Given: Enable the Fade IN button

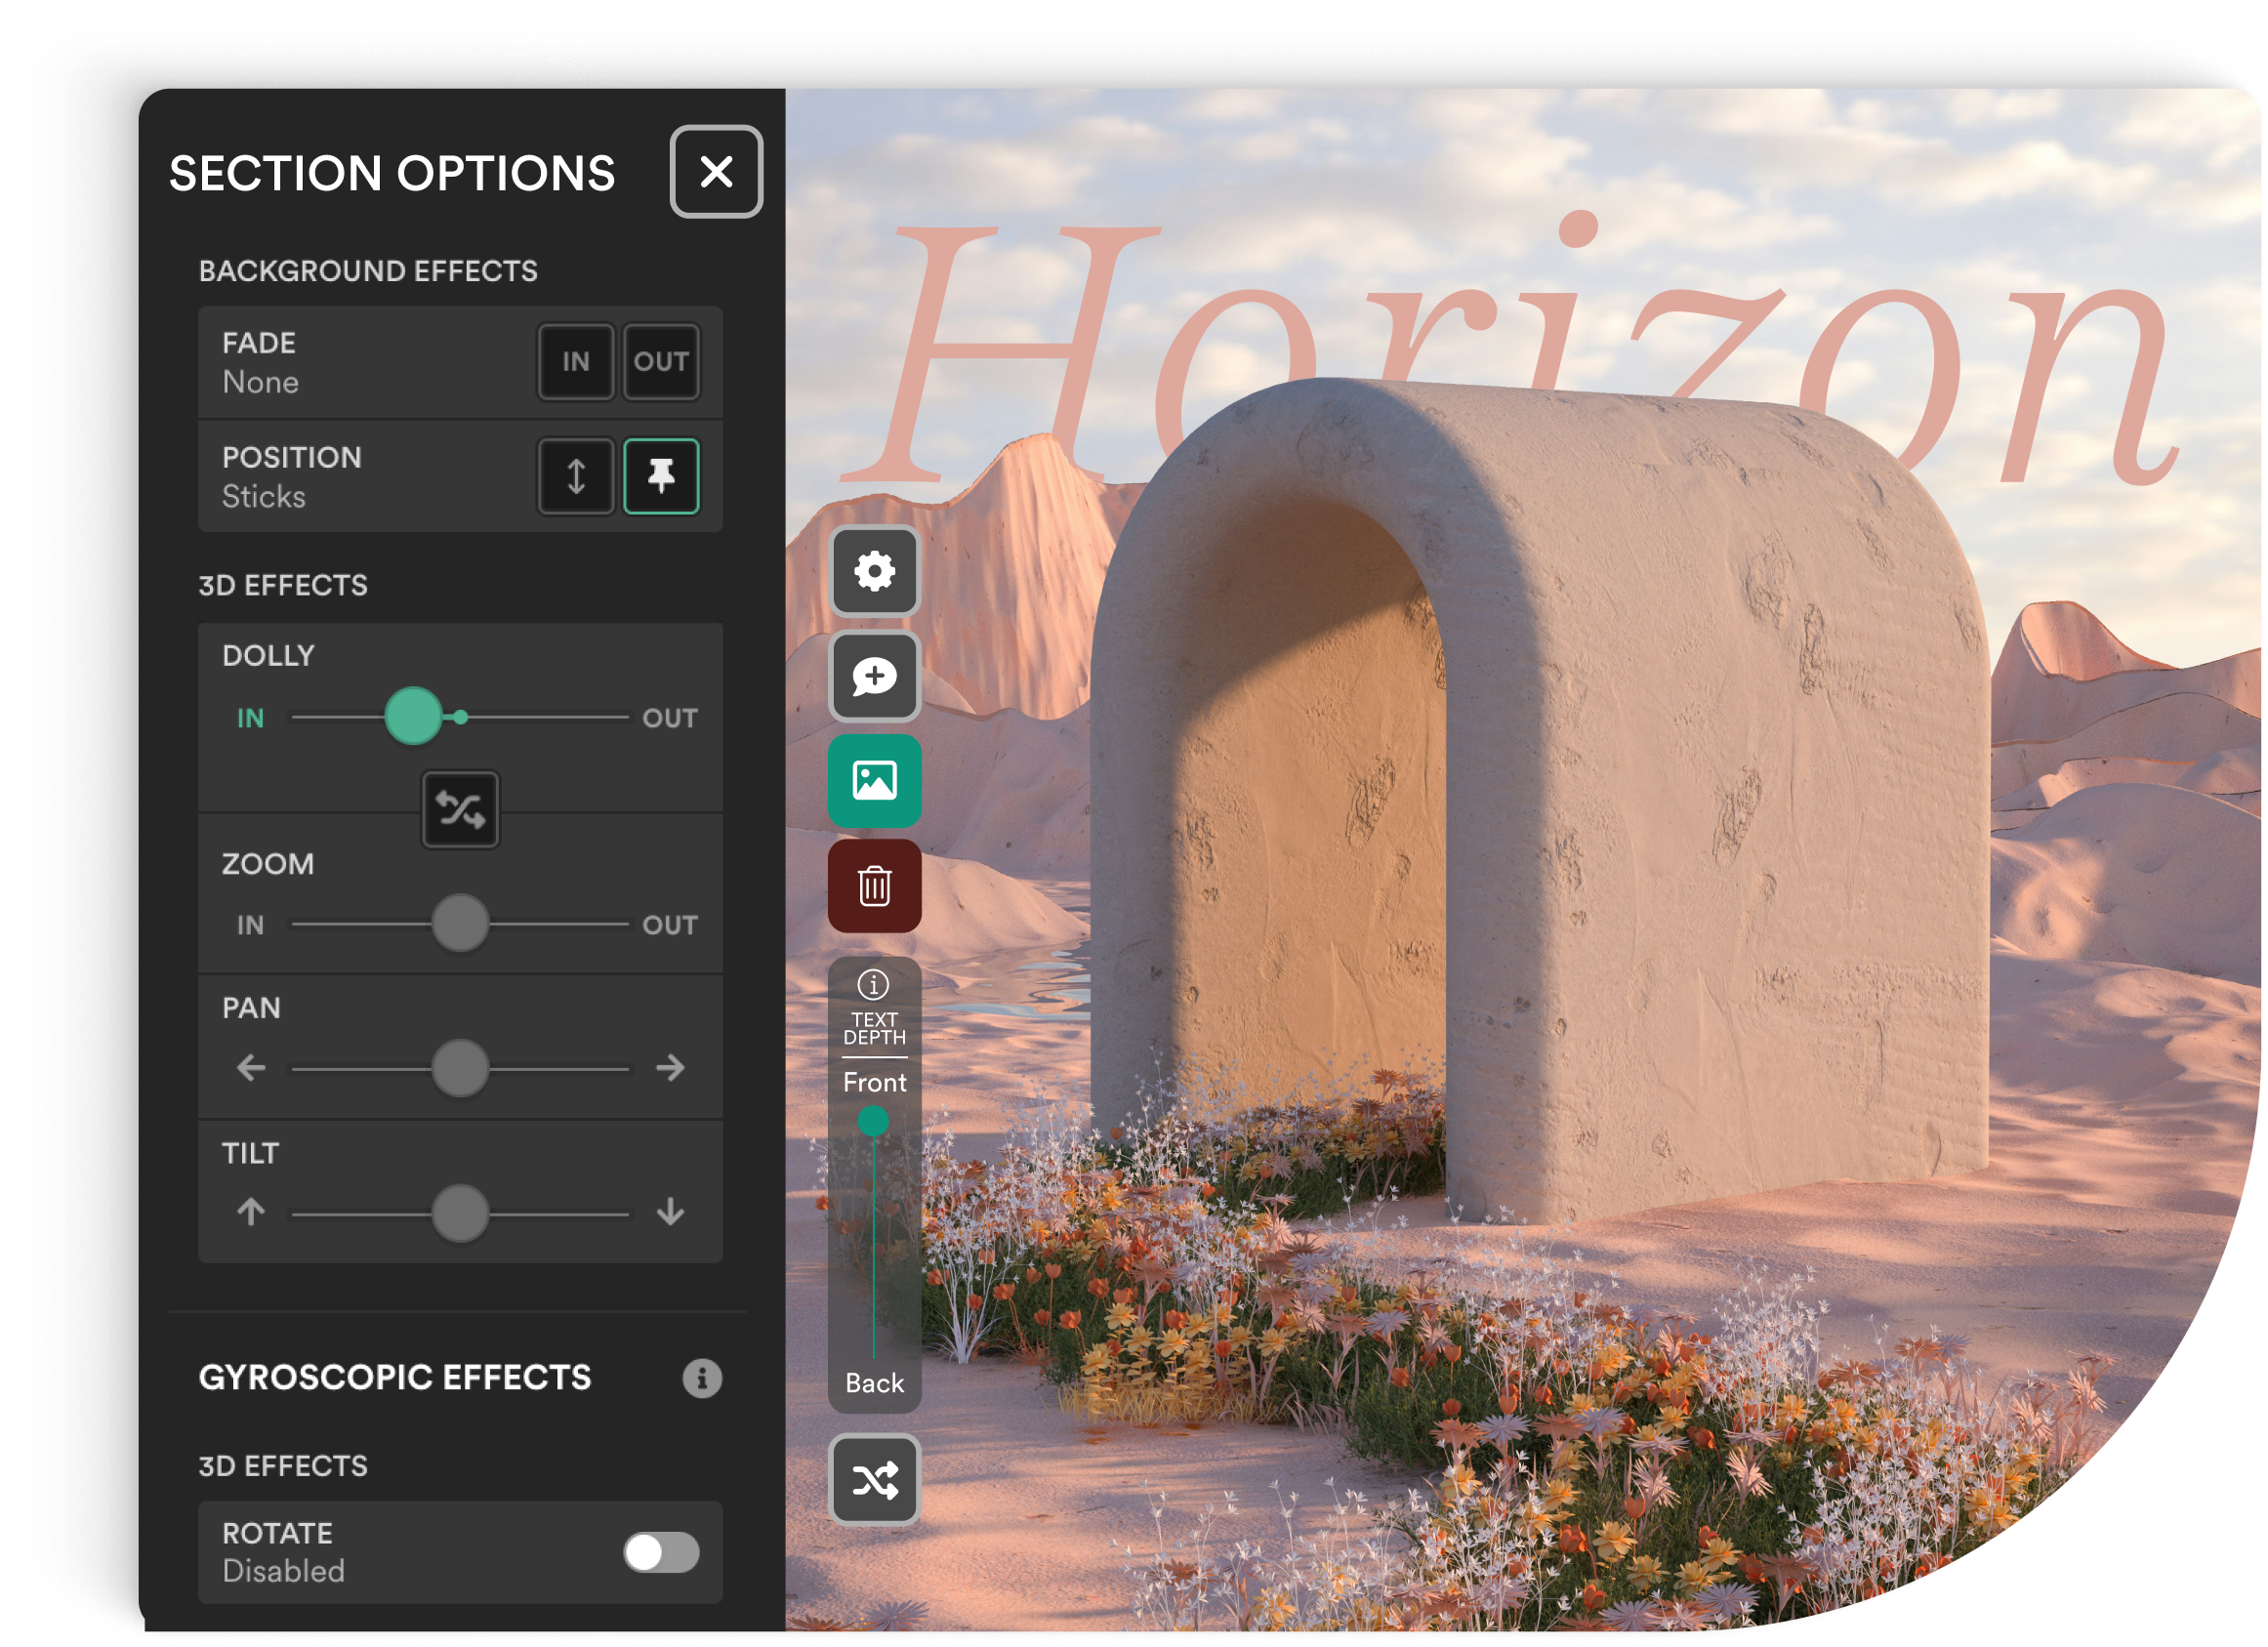Looking at the screenshot, I should click(x=575, y=362).
